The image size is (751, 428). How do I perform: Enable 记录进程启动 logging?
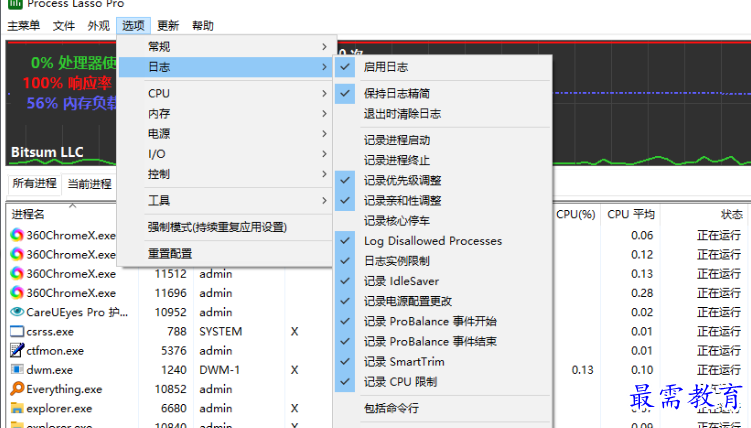pos(443,140)
